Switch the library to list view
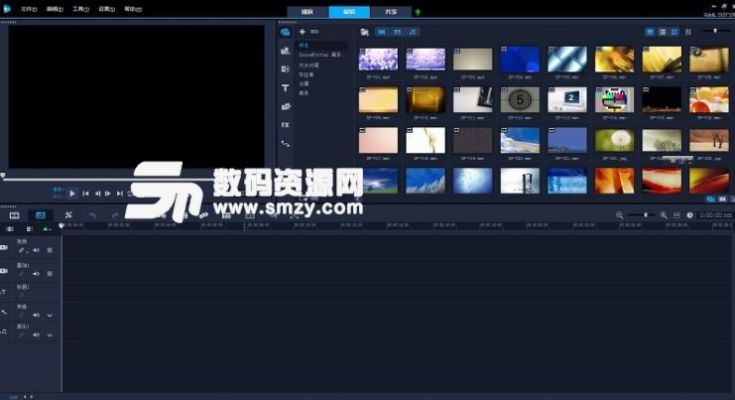 pos(662,32)
